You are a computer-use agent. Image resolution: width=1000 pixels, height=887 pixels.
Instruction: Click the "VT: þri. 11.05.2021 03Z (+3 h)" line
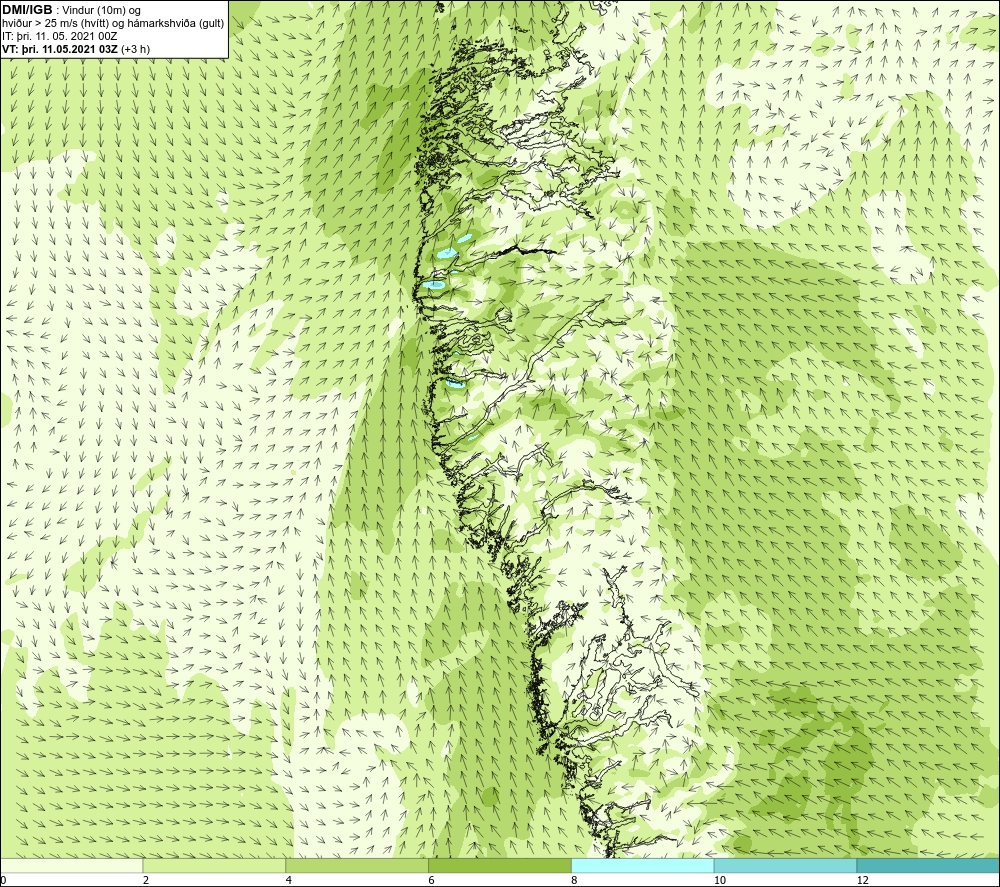[77, 49]
